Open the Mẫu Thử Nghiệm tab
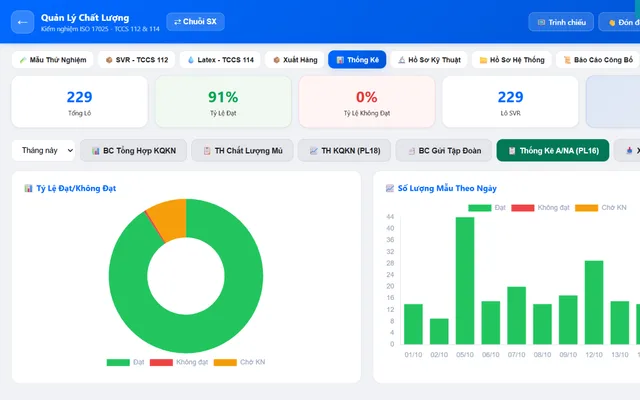This screenshot has height=400, width=640. tap(53, 60)
